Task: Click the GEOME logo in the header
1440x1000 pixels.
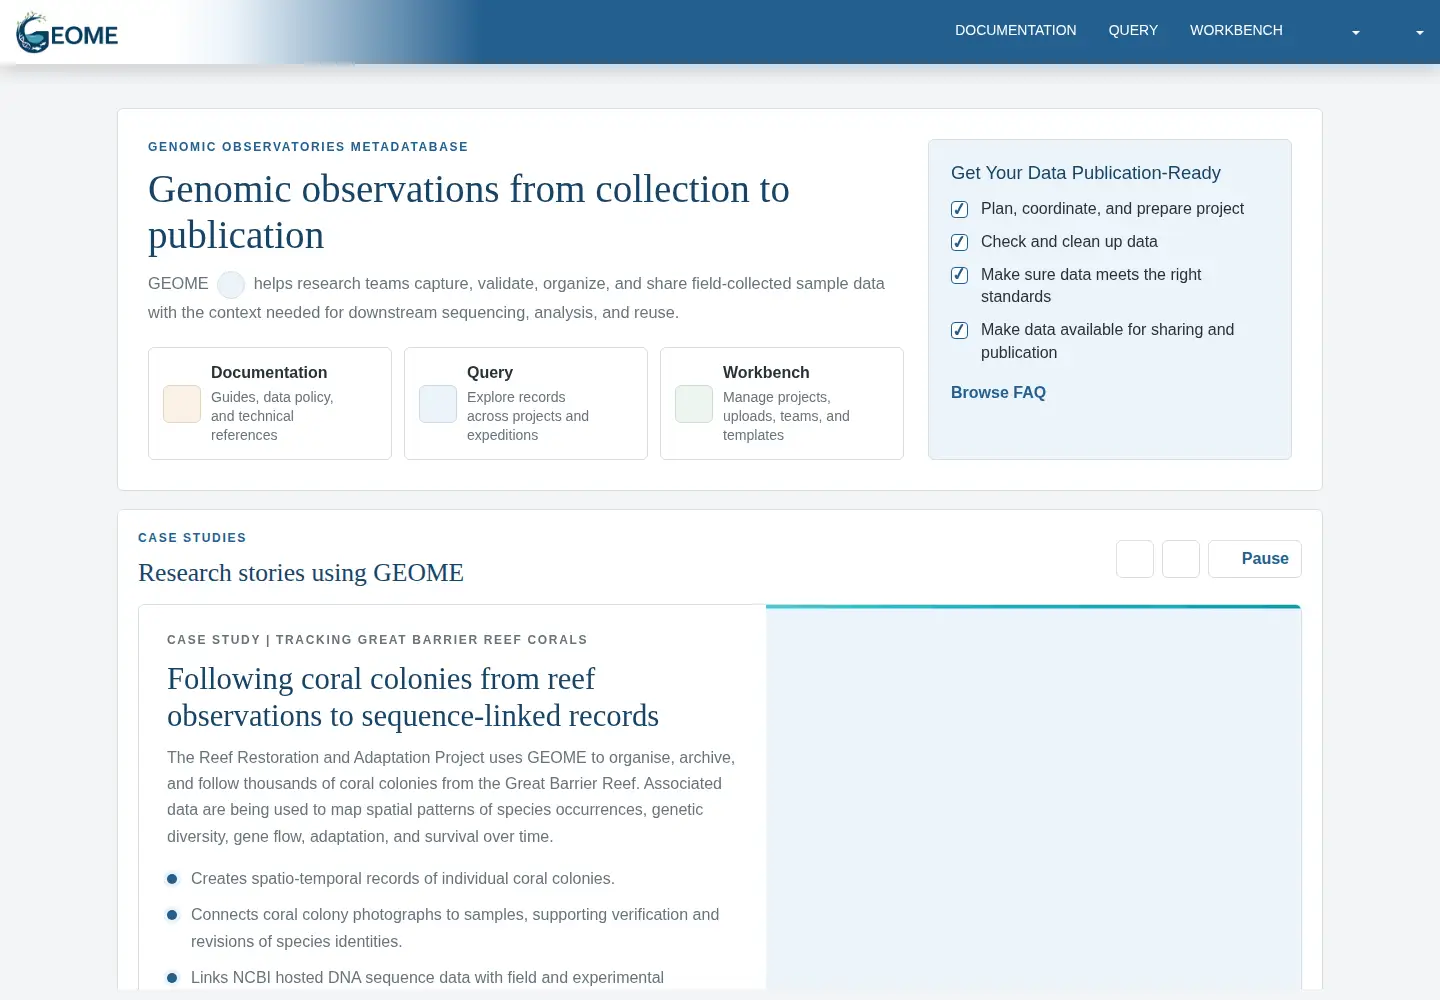Action: 67,33
